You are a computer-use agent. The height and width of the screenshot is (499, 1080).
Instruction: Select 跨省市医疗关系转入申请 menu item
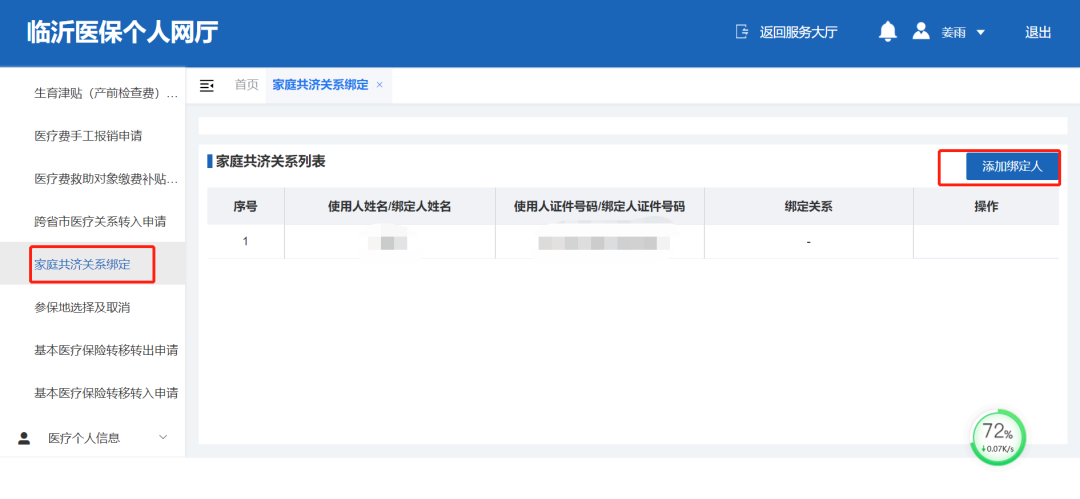(100, 221)
